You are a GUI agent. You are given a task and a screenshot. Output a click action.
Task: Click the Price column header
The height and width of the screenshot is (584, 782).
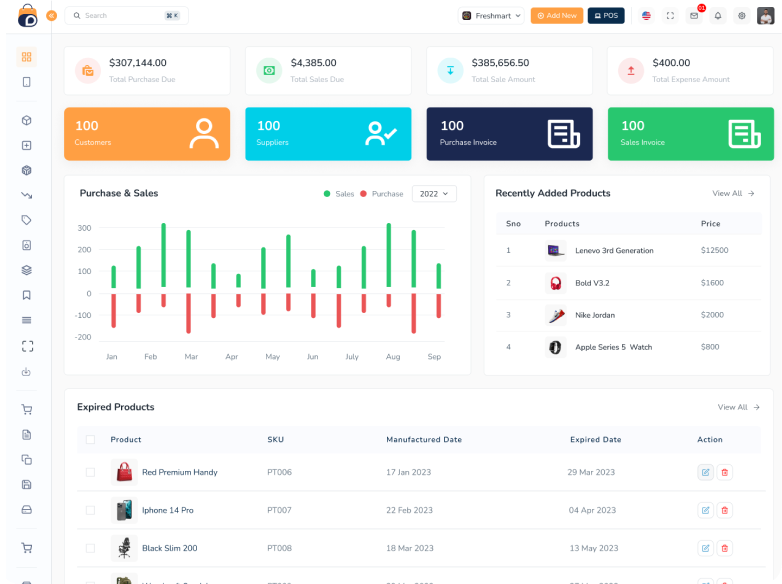(x=710, y=224)
